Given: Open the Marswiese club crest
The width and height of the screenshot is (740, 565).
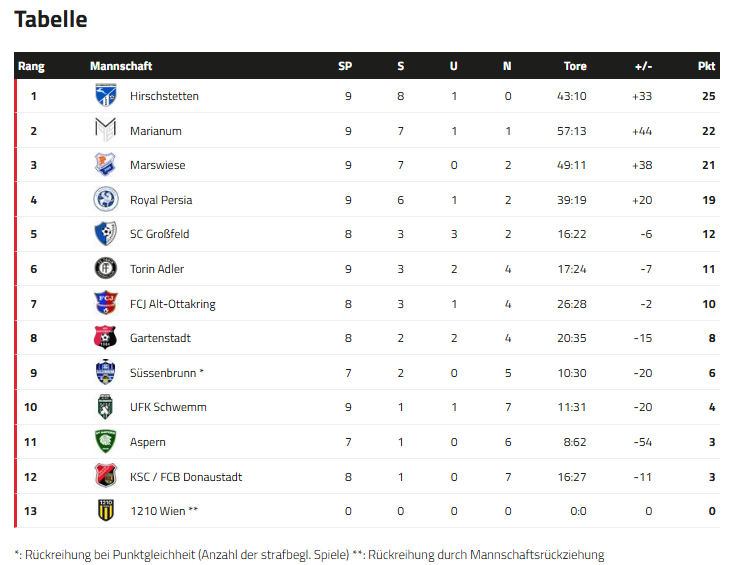Looking at the screenshot, I should [105, 165].
